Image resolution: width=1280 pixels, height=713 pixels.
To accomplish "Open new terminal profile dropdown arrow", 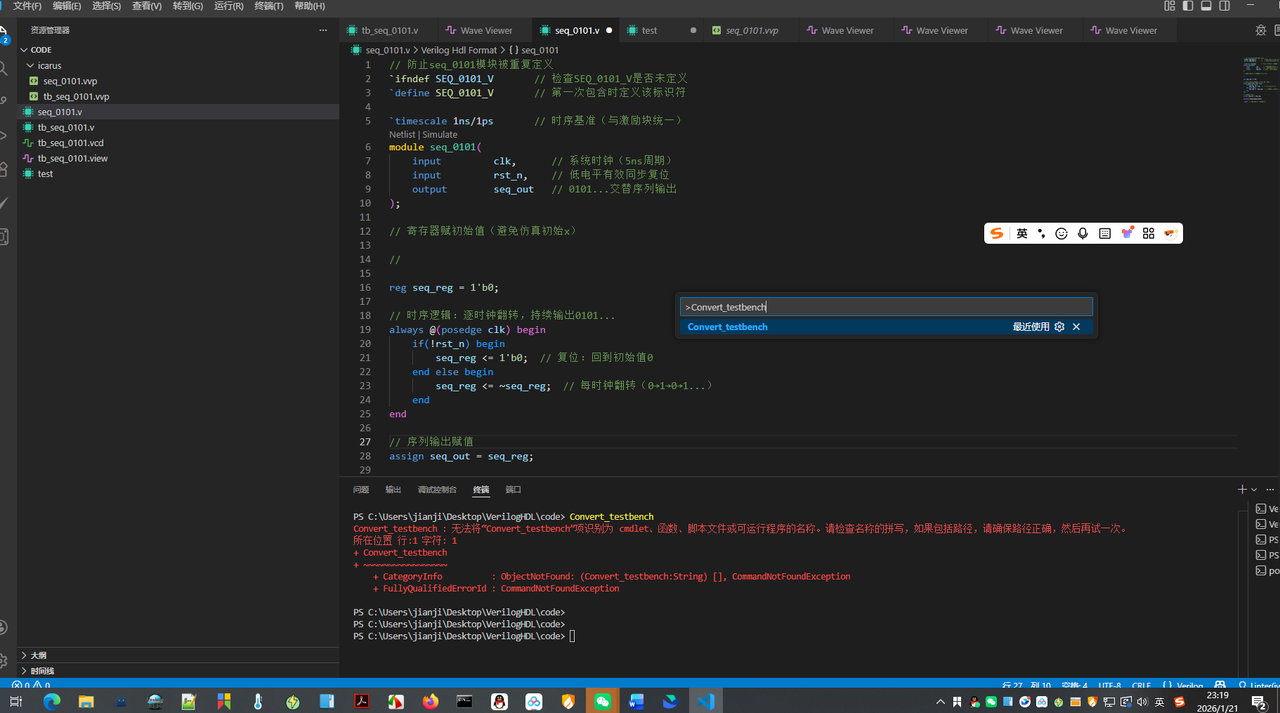I will tap(1254, 490).
